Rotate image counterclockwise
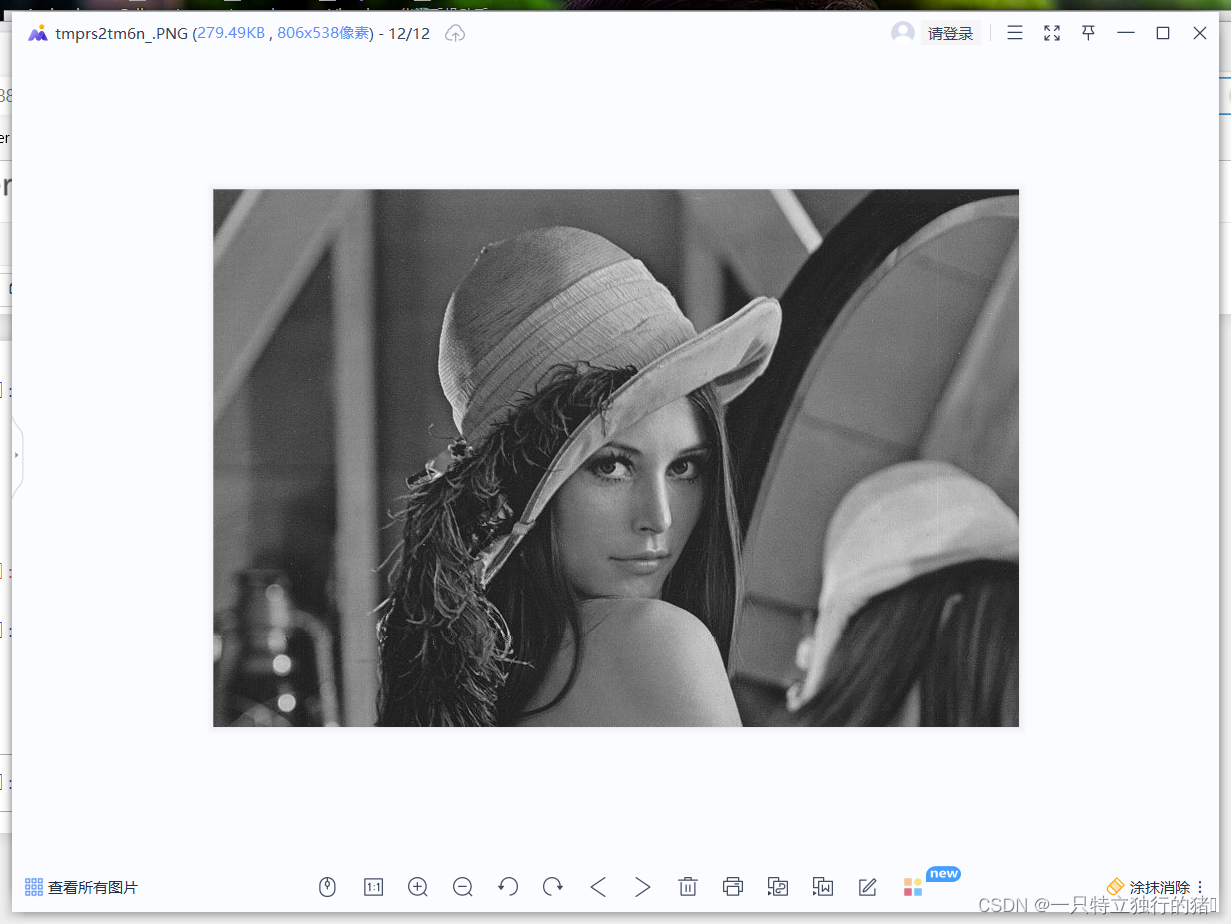This screenshot has width=1231, height=924. pyautogui.click(x=508, y=887)
